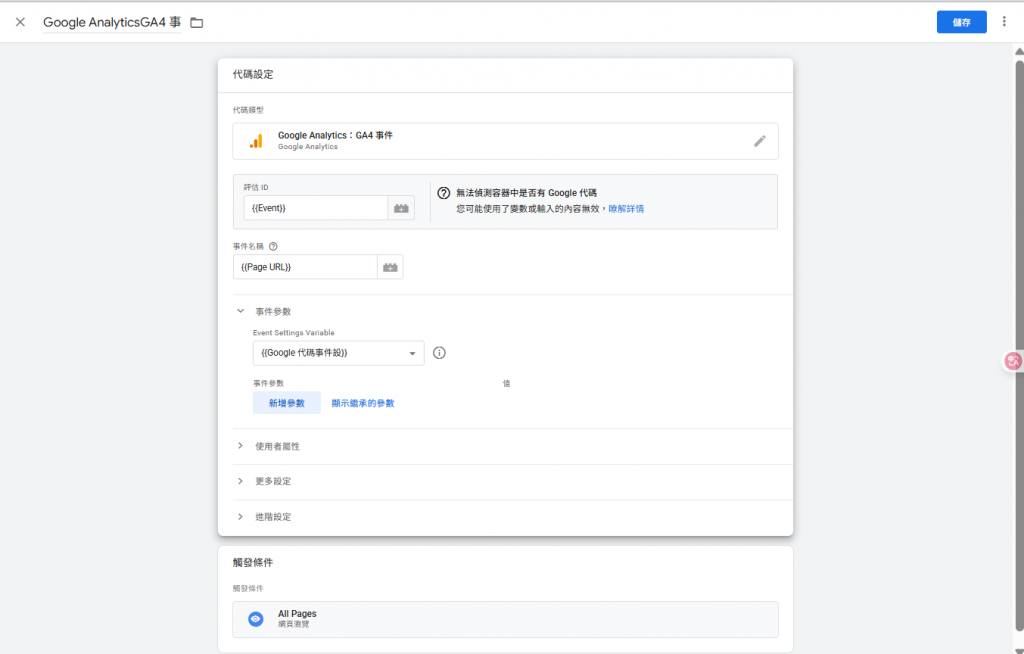Select the All Pages trigger row
Viewport: 1024px width, 654px height.
tap(505, 619)
